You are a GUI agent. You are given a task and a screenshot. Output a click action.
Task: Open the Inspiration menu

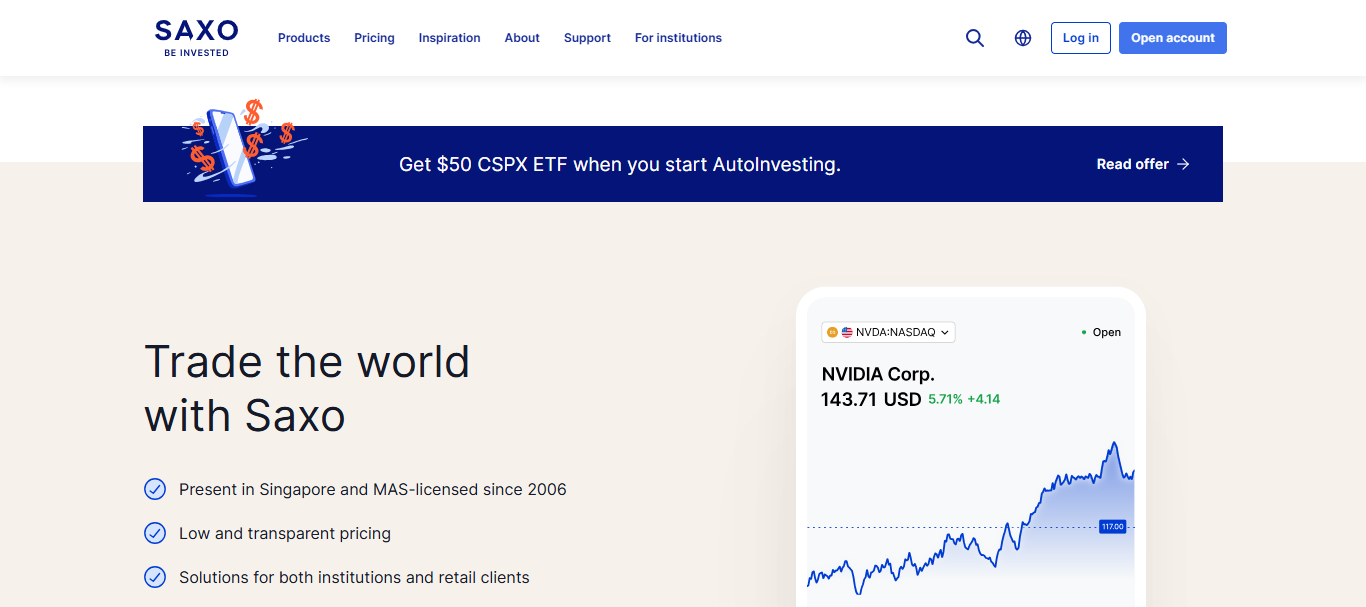[449, 38]
